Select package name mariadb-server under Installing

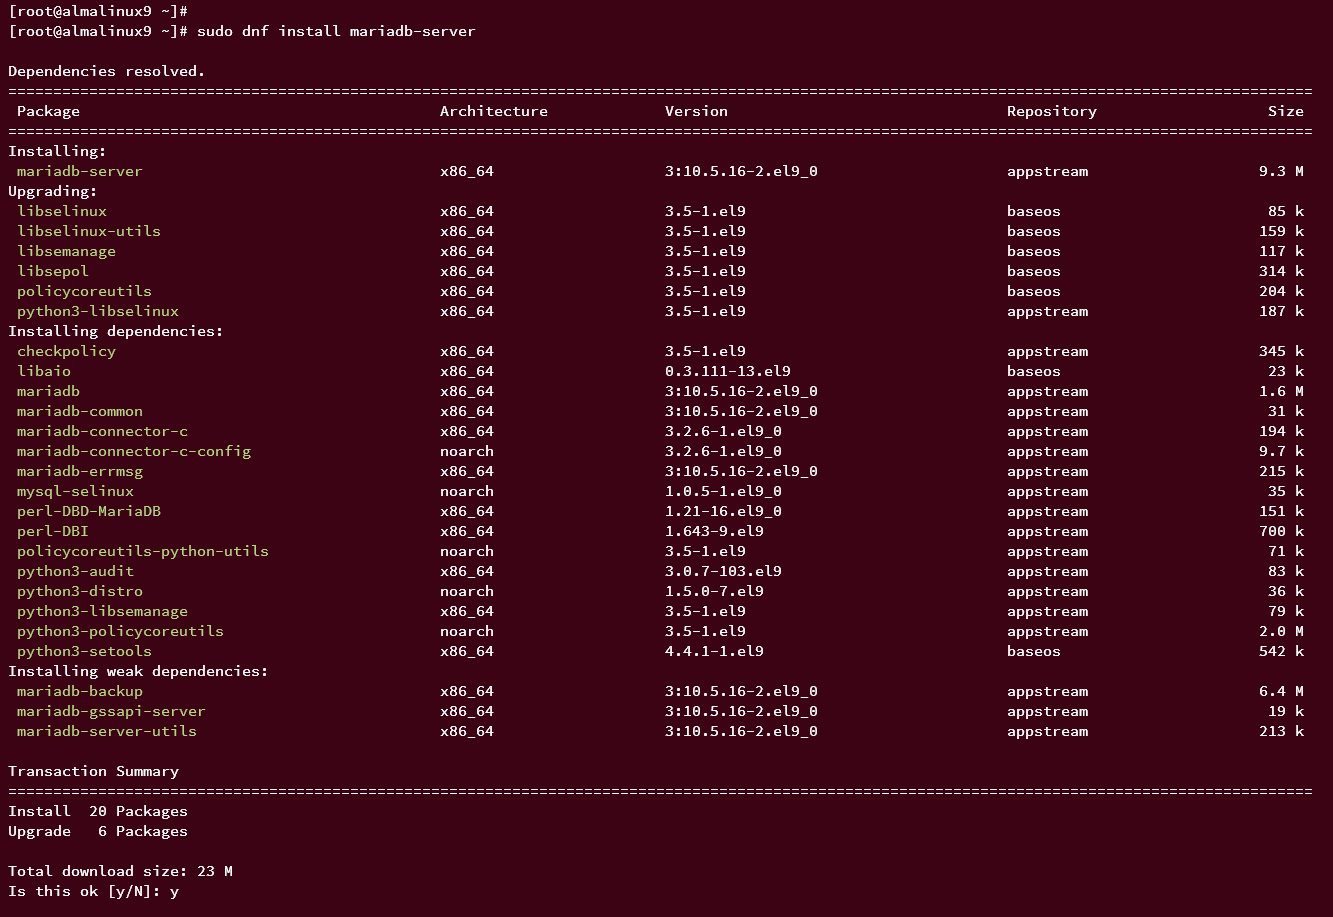[80, 171]
